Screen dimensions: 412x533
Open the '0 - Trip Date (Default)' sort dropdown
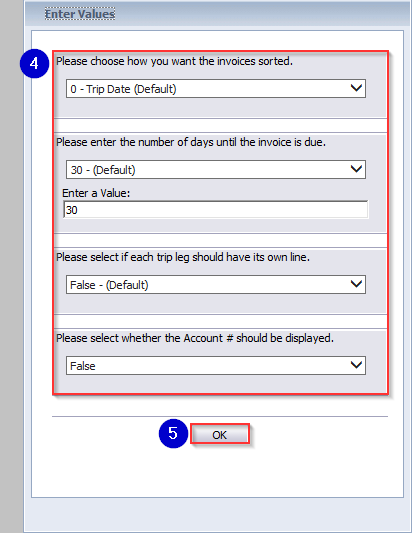216,89
